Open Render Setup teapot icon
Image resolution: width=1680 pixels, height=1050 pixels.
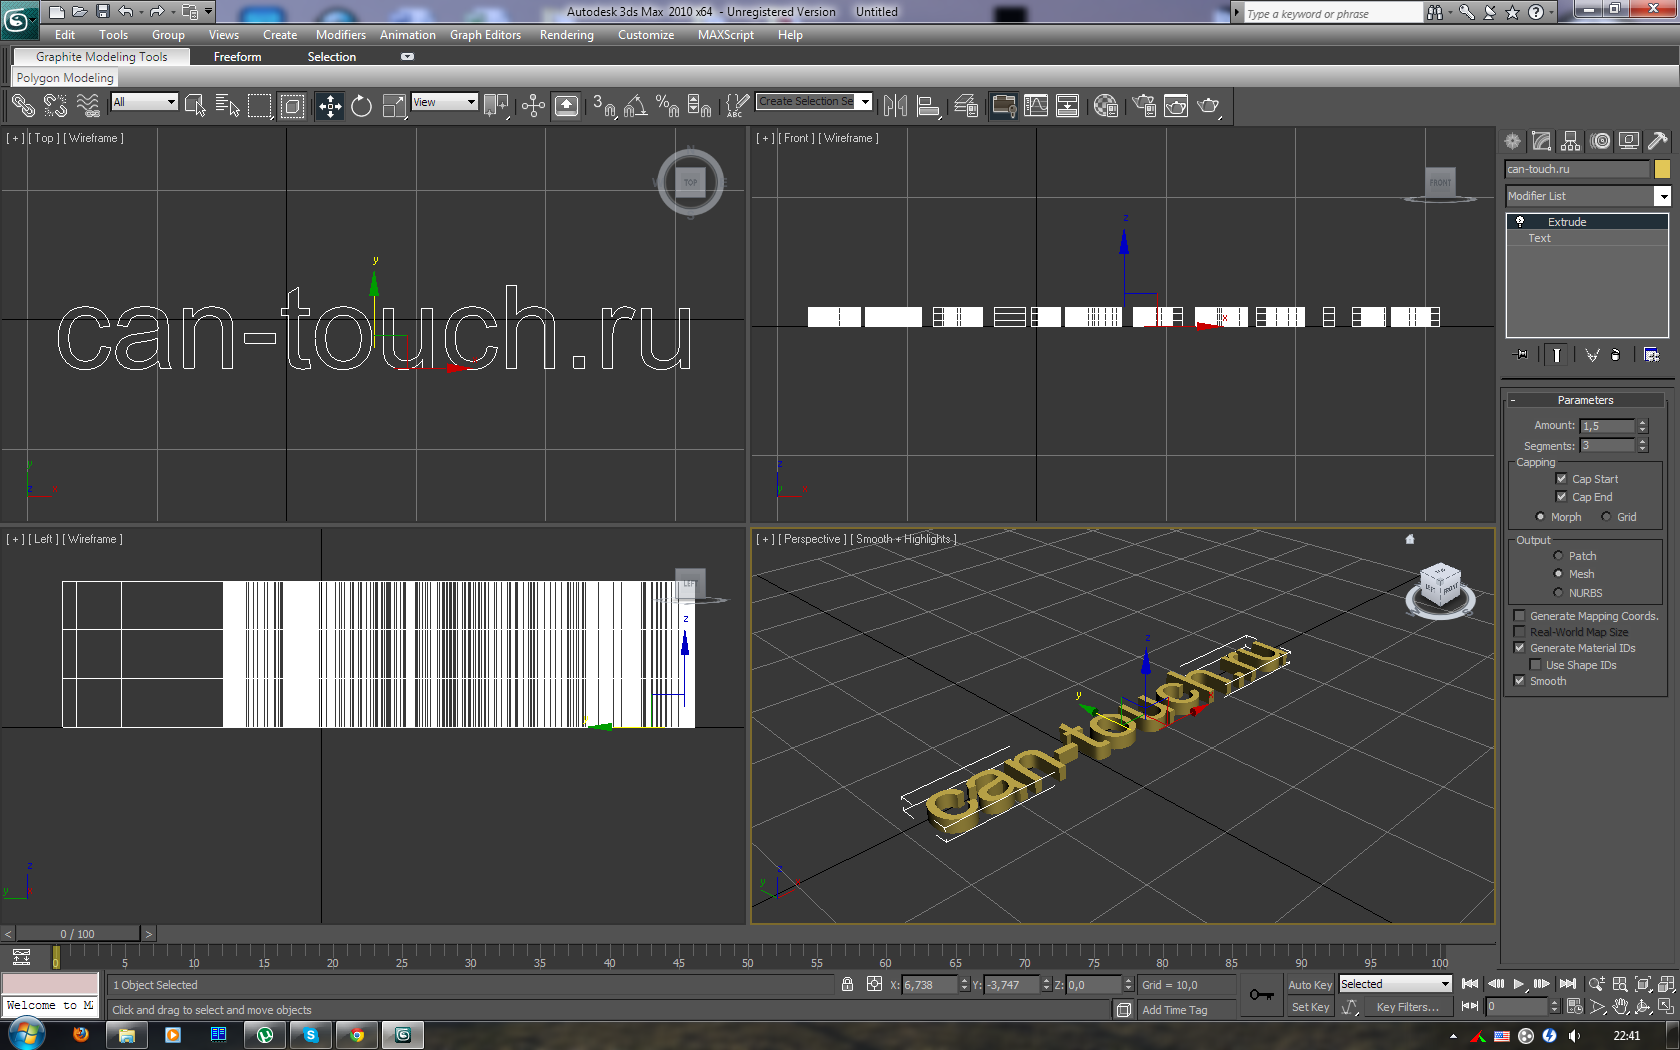[x=1144, y=105]
